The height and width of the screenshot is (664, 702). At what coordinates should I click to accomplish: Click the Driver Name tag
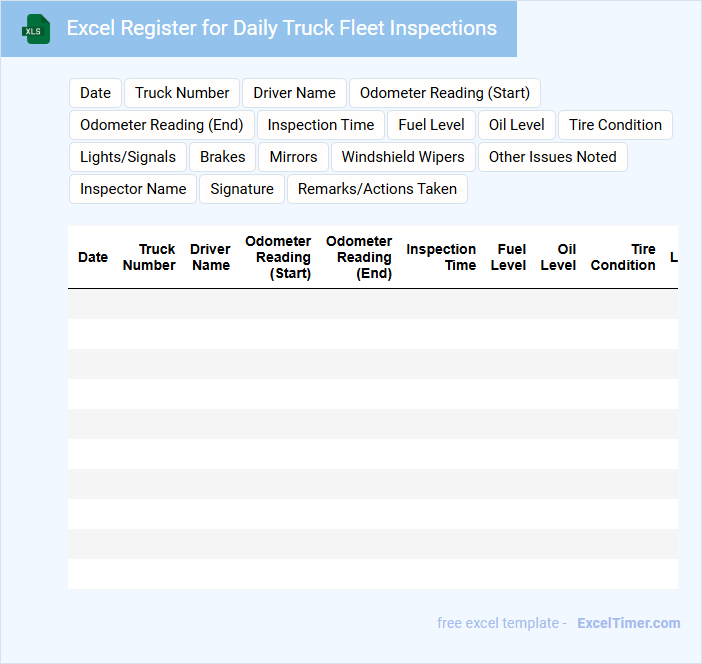294,93
